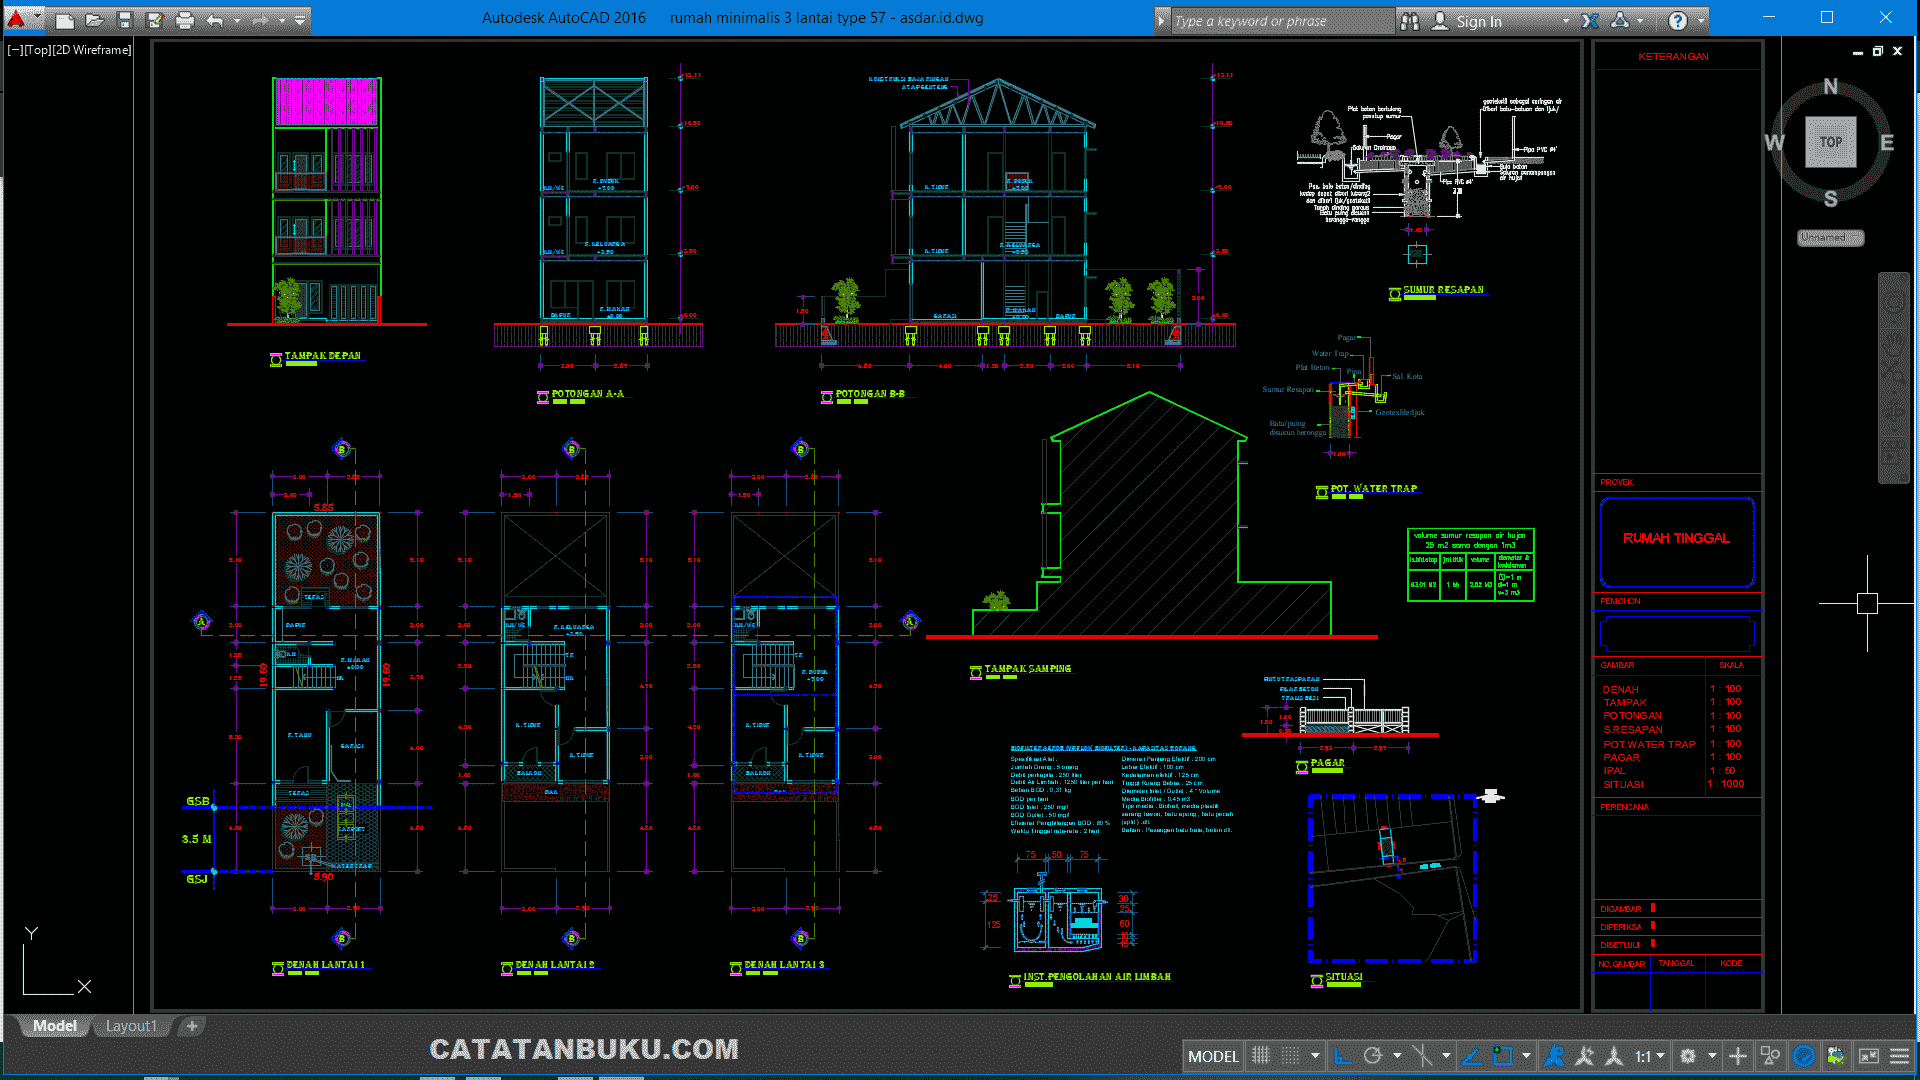Save the drawing with the floppy icon
Image resolution: width=1920 pixels, height=1080 pixels.
click(125, 20)
